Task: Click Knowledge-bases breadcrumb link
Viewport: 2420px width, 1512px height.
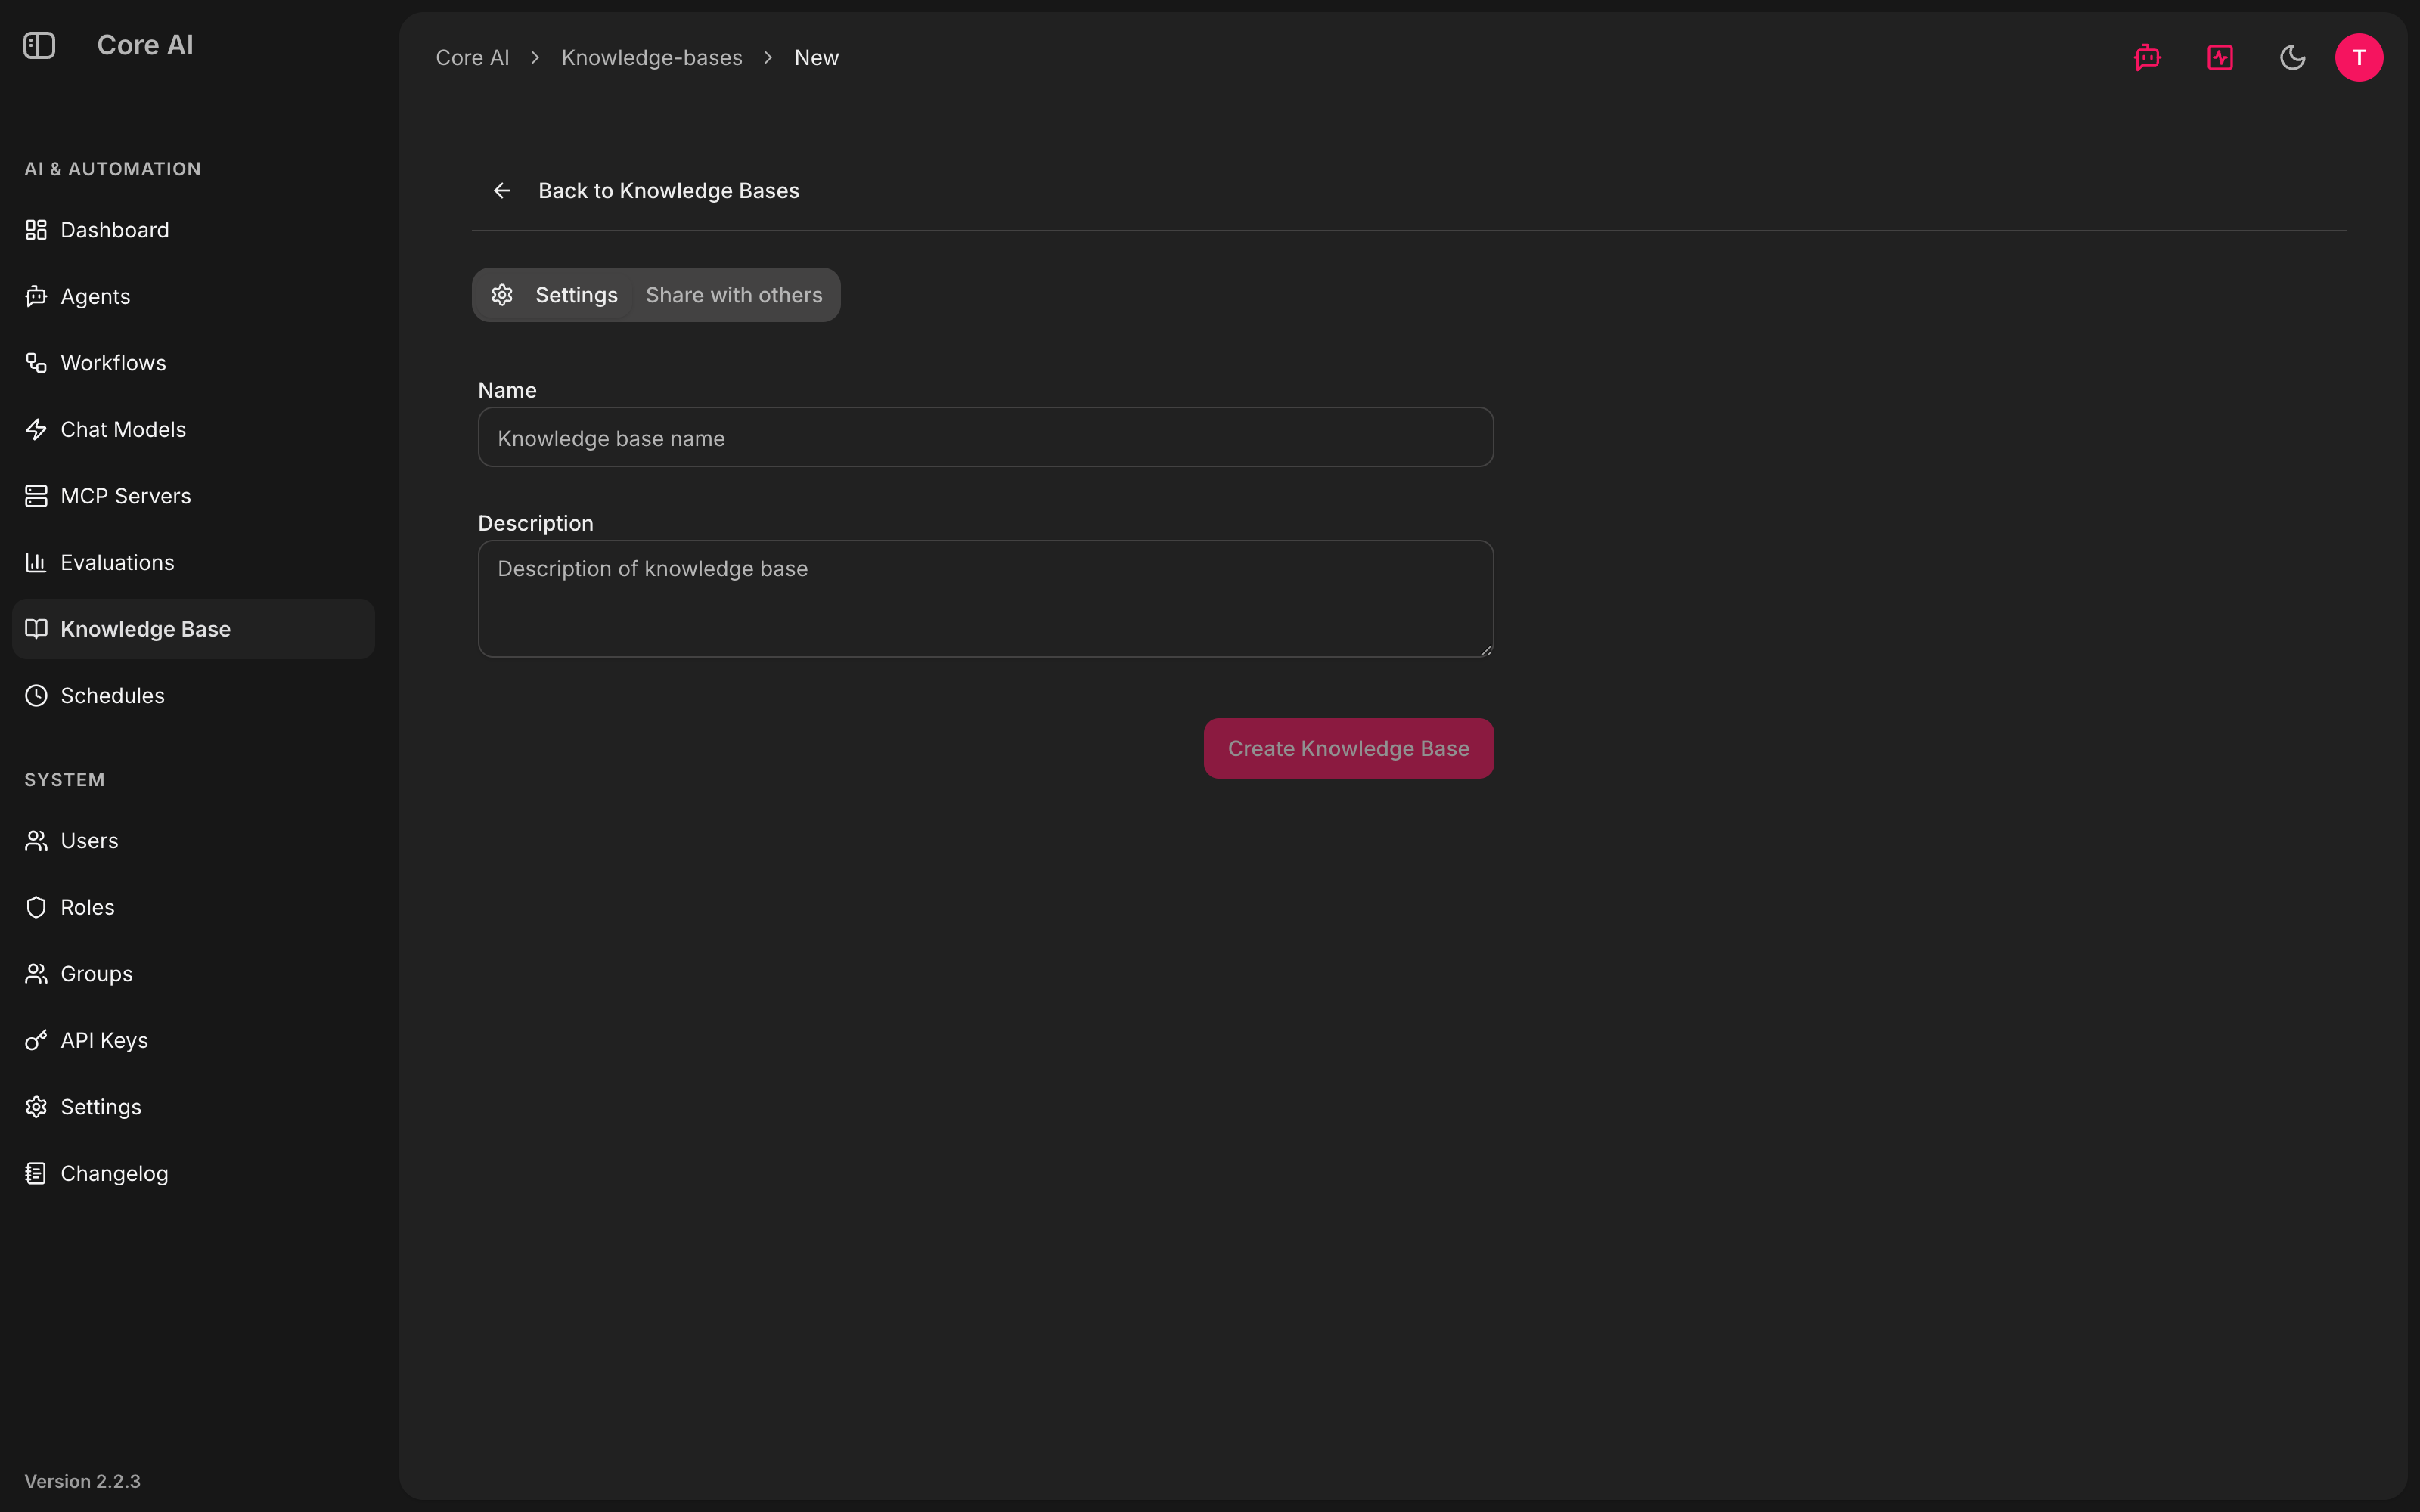Action: (652, 58)
